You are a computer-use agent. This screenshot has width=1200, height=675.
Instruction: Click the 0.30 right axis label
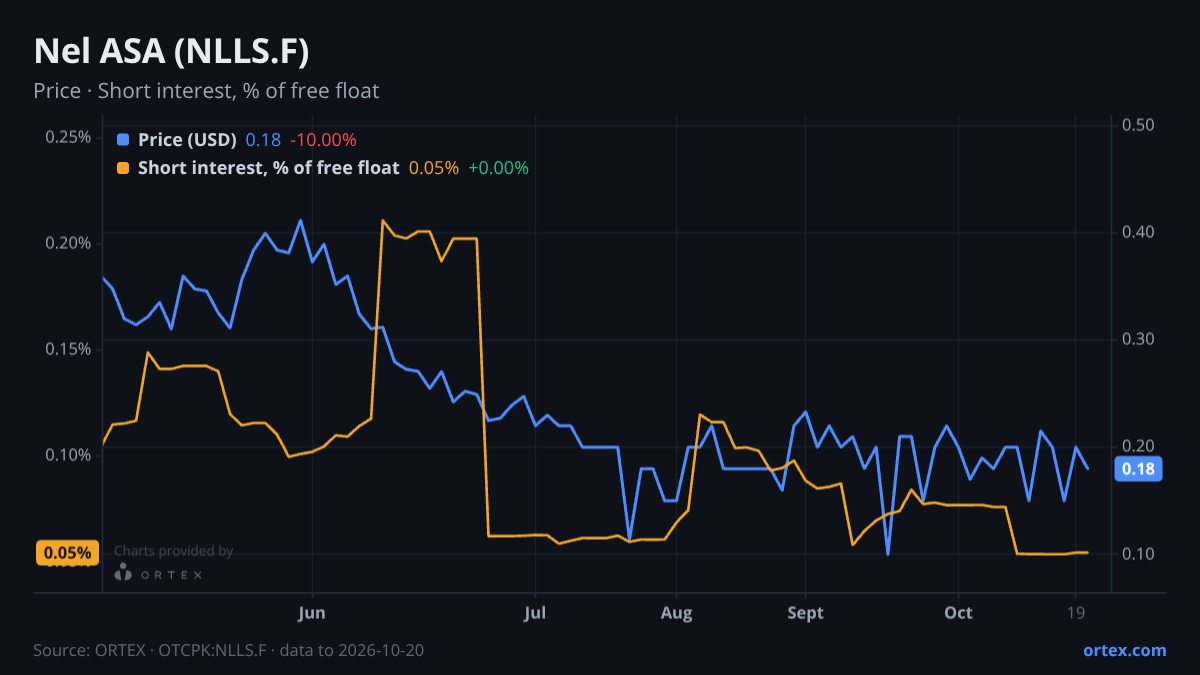click(x=1140, y=339)
